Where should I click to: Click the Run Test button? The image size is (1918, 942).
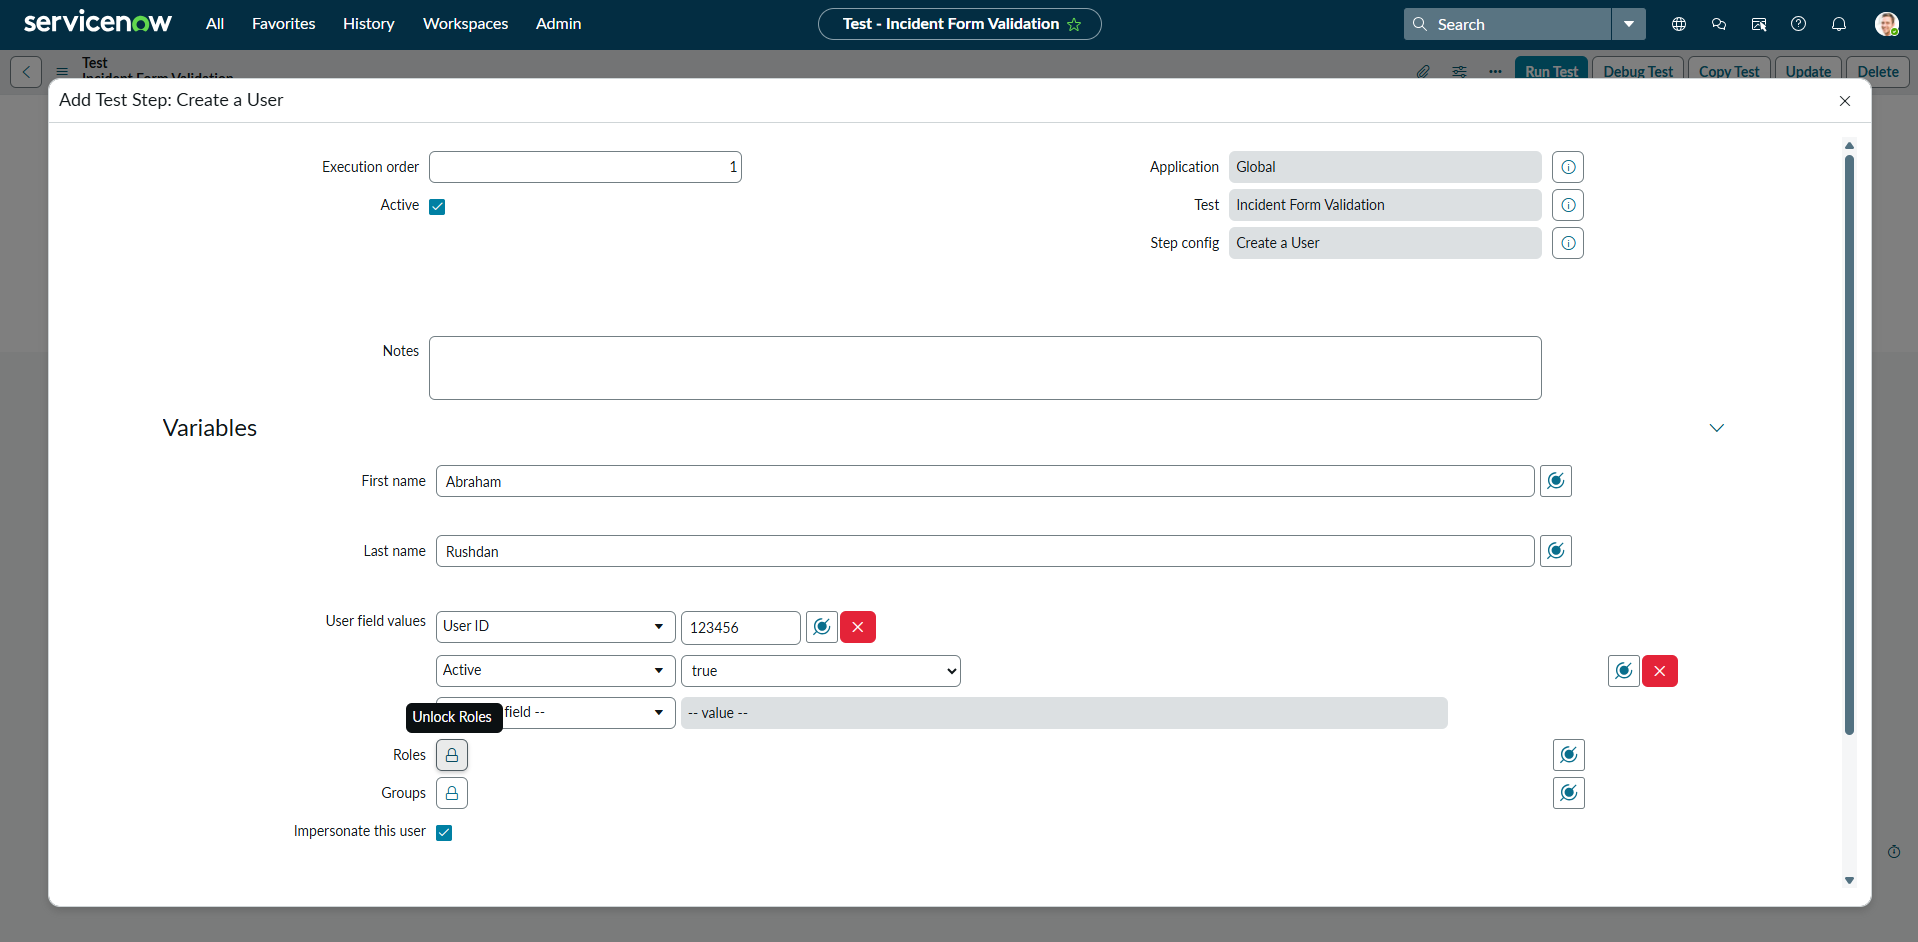tap(1551, 71)
